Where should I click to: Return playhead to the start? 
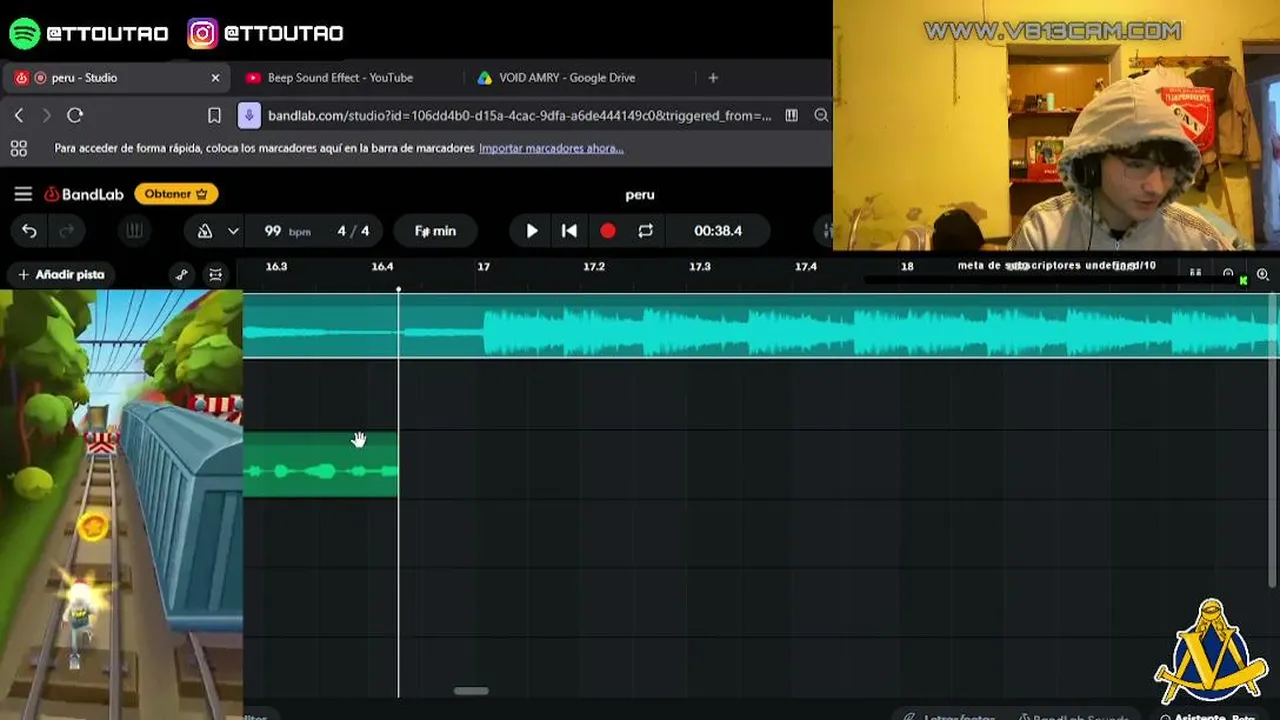569,231
